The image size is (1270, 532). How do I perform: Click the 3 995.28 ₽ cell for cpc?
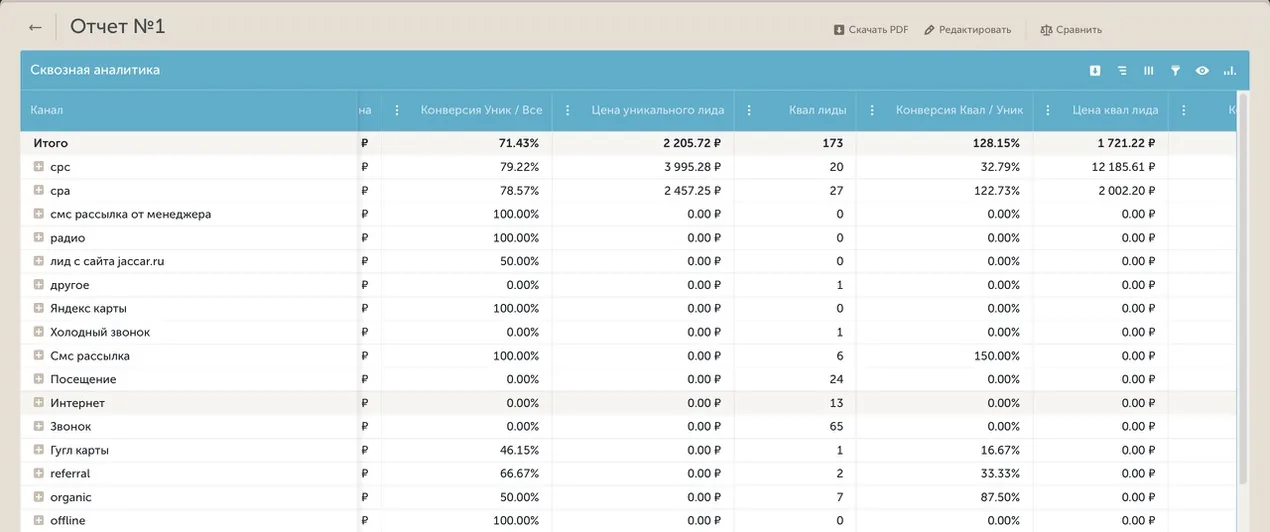(x=692, y=167)
